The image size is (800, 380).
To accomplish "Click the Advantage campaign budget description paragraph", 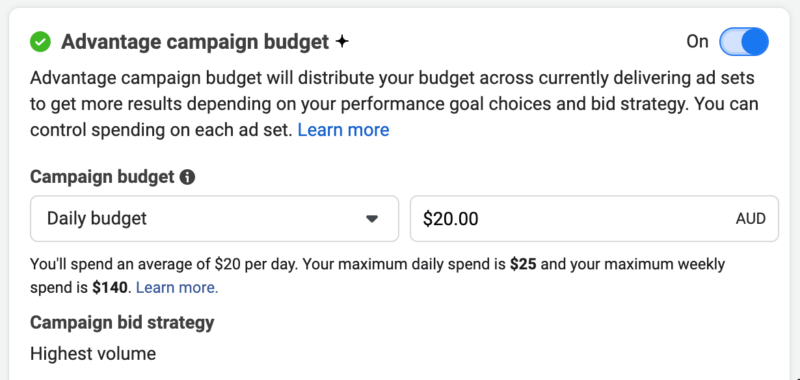I will click(x=394, y=105).
